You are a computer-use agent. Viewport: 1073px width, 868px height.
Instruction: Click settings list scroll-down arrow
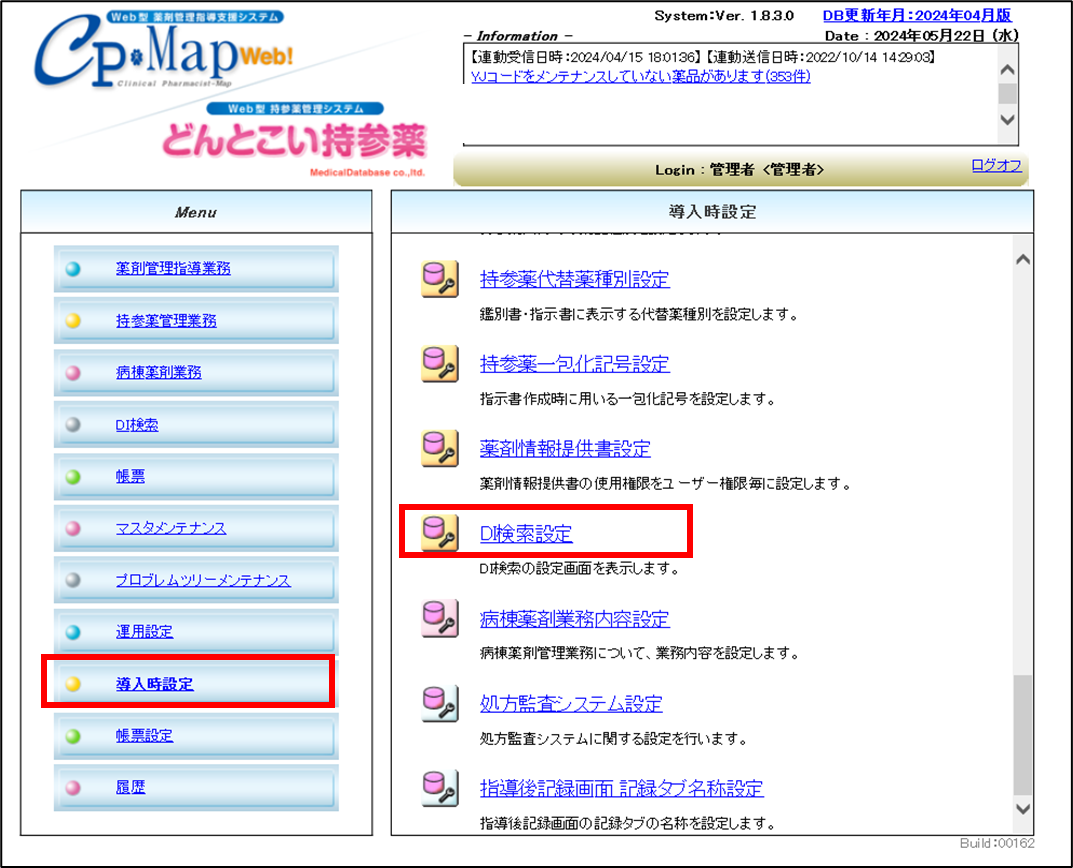pos(1021,807)
